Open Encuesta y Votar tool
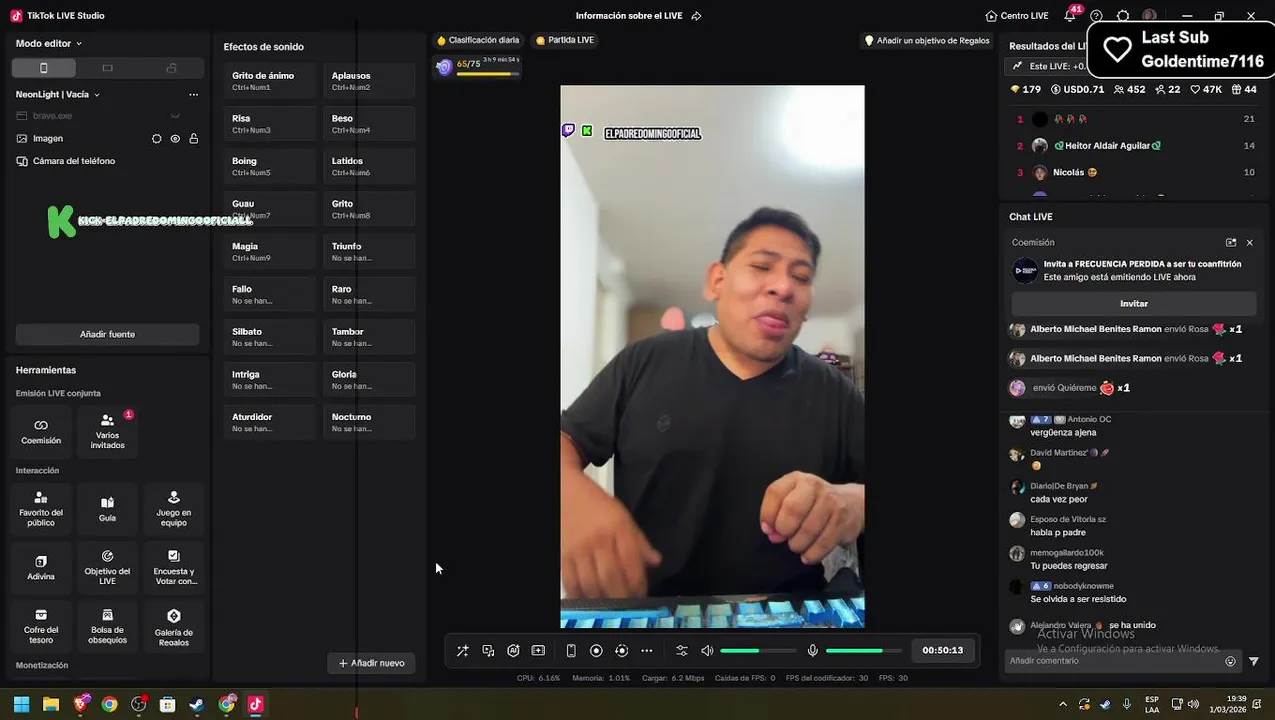The image size is (1275, 720). tap(173, 568)
